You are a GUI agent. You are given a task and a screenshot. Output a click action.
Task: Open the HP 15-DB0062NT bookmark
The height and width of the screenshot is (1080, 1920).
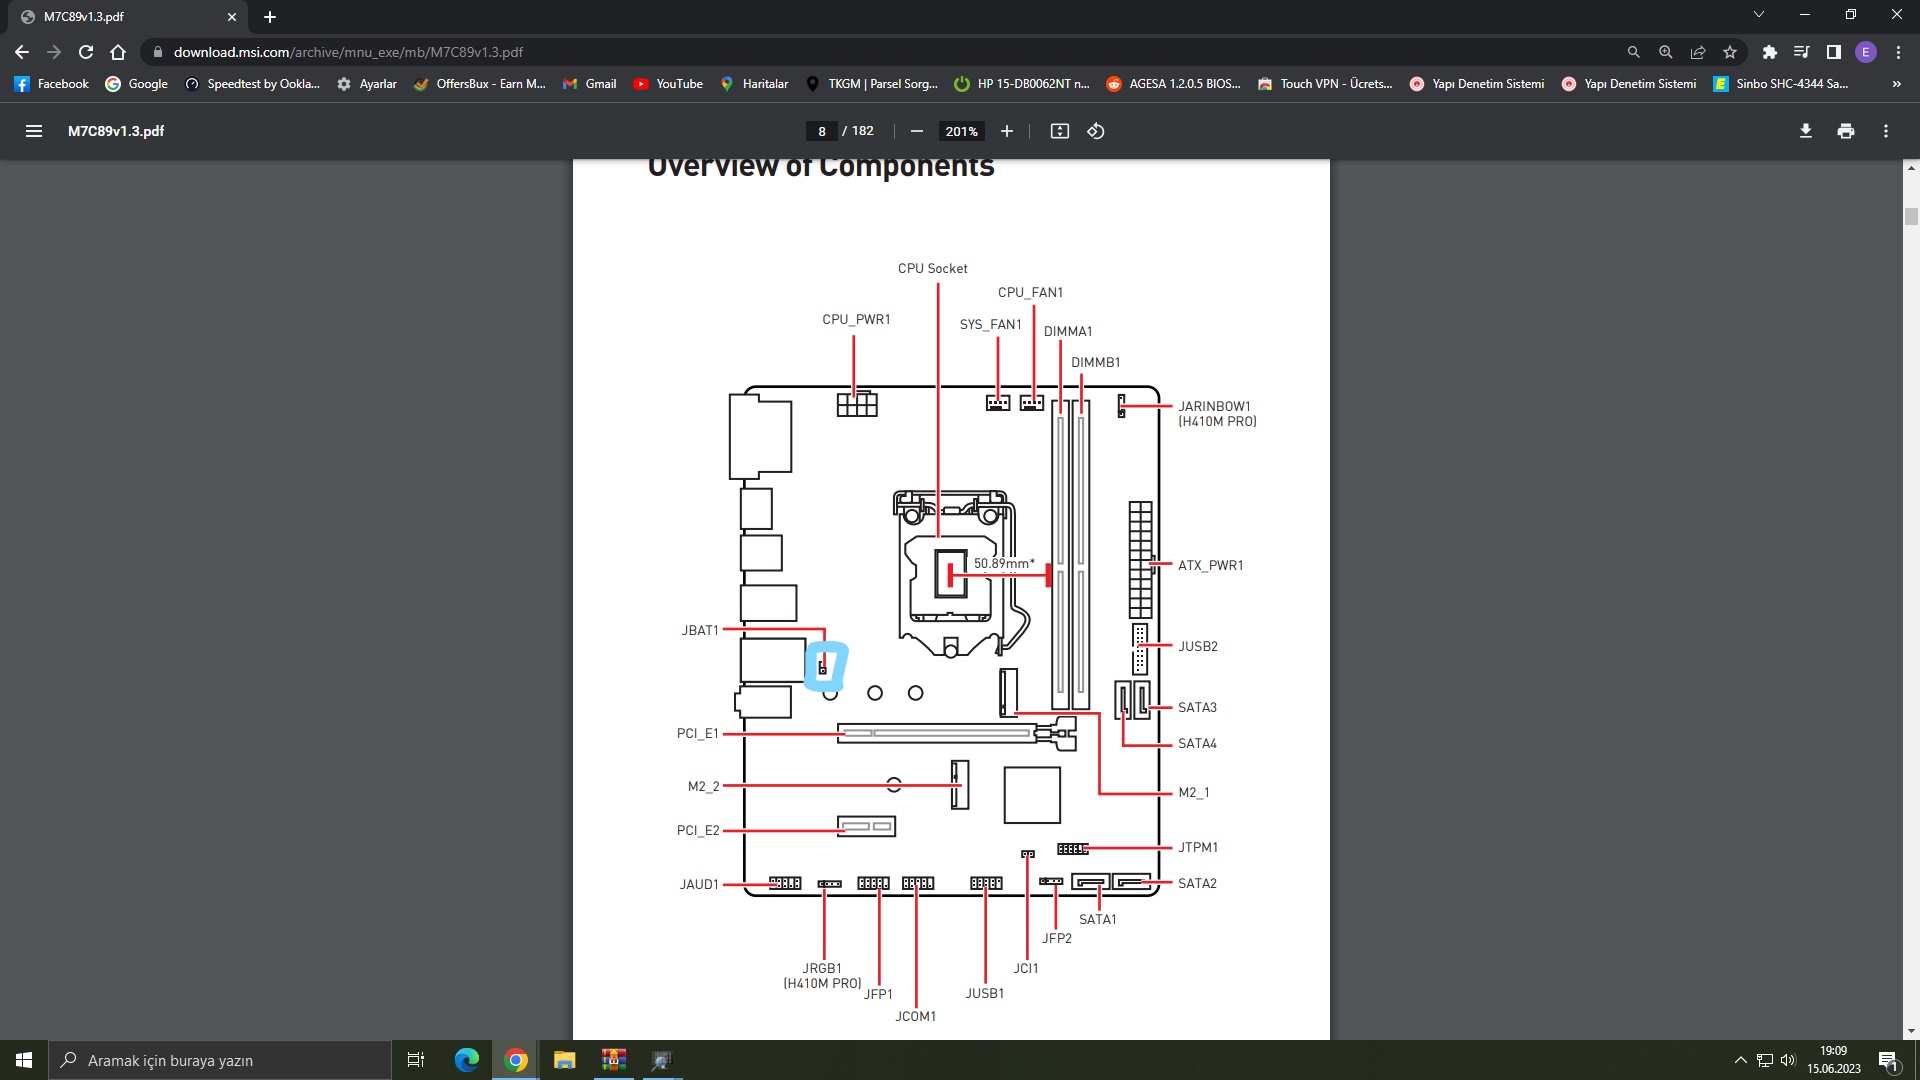1022,84
